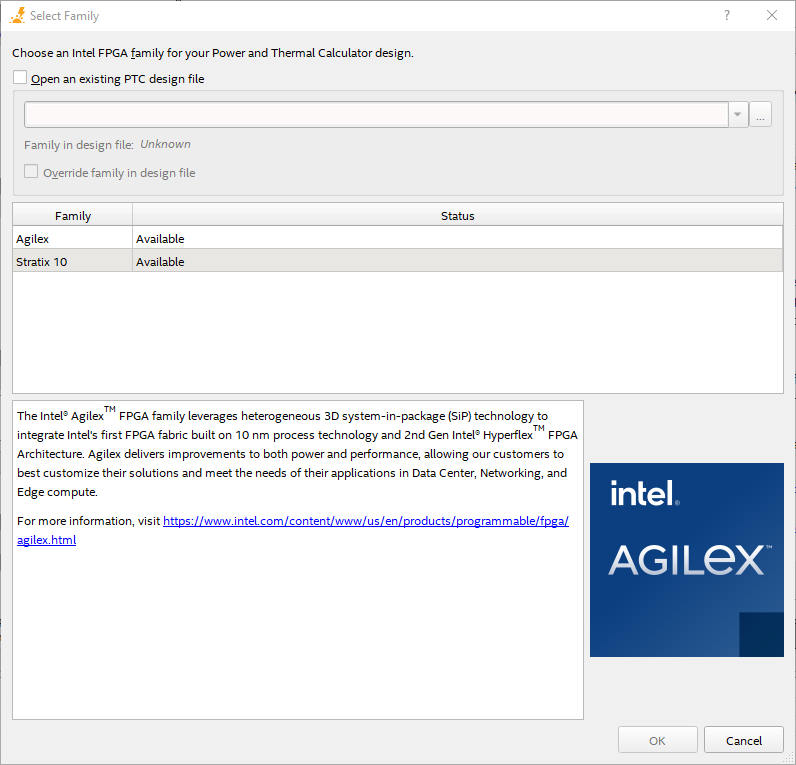Toggle Override family in design file checkbox
The image size is (796, 765).
point(33,172)
